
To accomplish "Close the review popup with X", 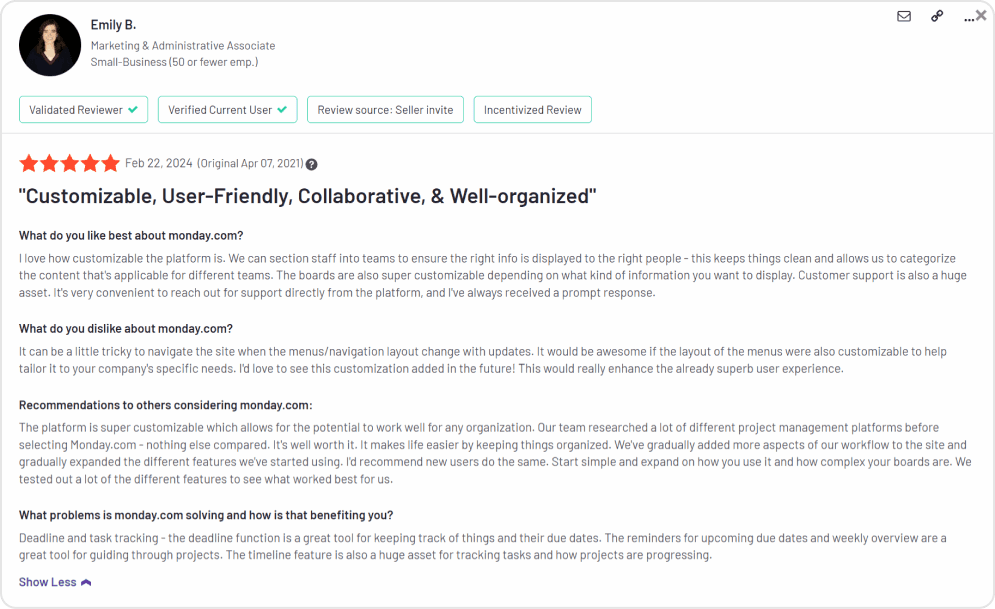I will pos(981,14).
